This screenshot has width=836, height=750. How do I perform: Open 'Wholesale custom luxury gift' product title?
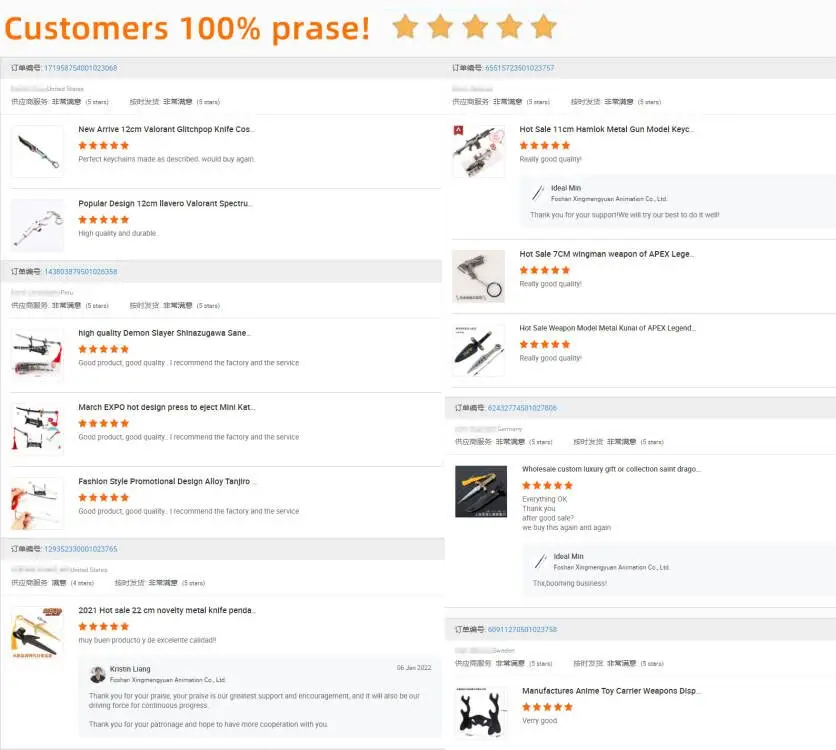[x=611, y=469]
